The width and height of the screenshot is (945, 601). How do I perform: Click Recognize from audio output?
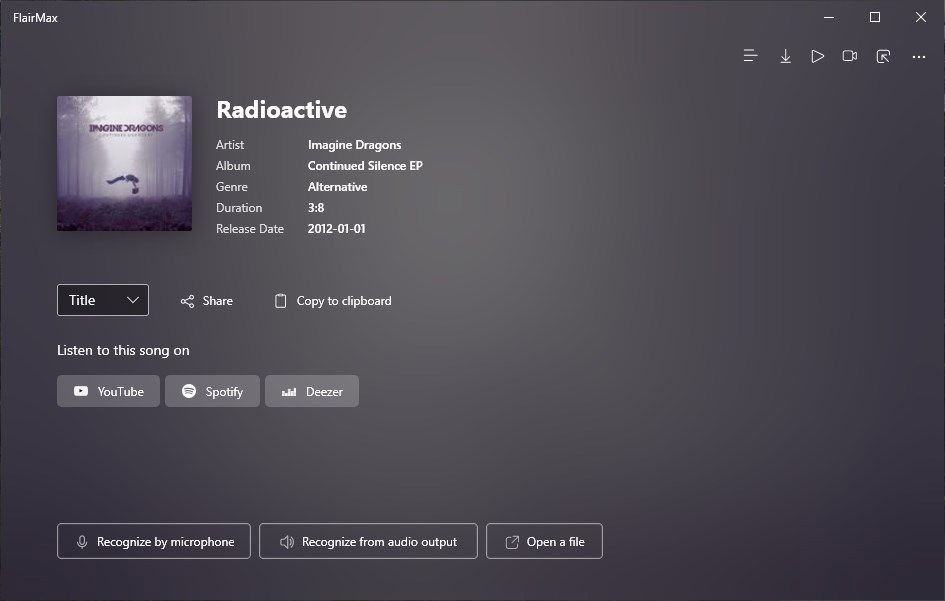pos(368,541)
